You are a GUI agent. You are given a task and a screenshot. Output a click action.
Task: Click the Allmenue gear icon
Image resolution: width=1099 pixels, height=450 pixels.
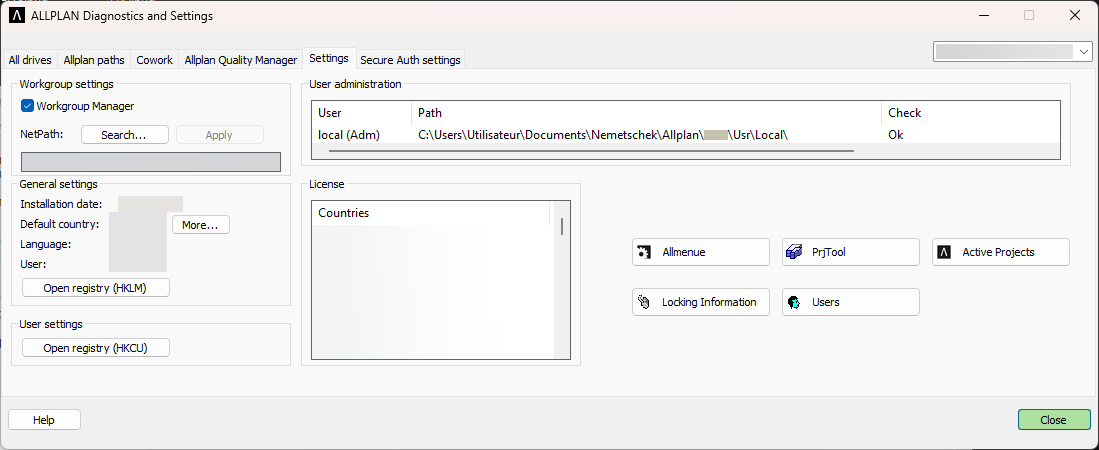pos(643,252)
